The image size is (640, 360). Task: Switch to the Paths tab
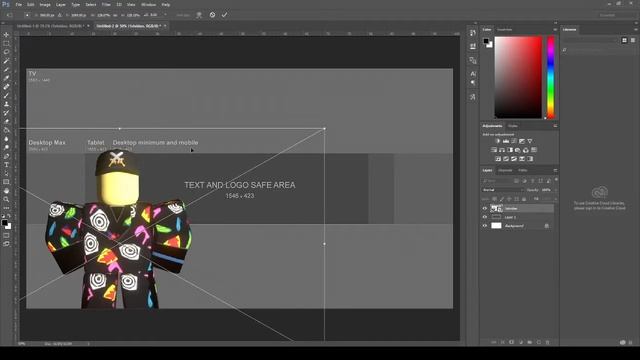click(523, 170)
